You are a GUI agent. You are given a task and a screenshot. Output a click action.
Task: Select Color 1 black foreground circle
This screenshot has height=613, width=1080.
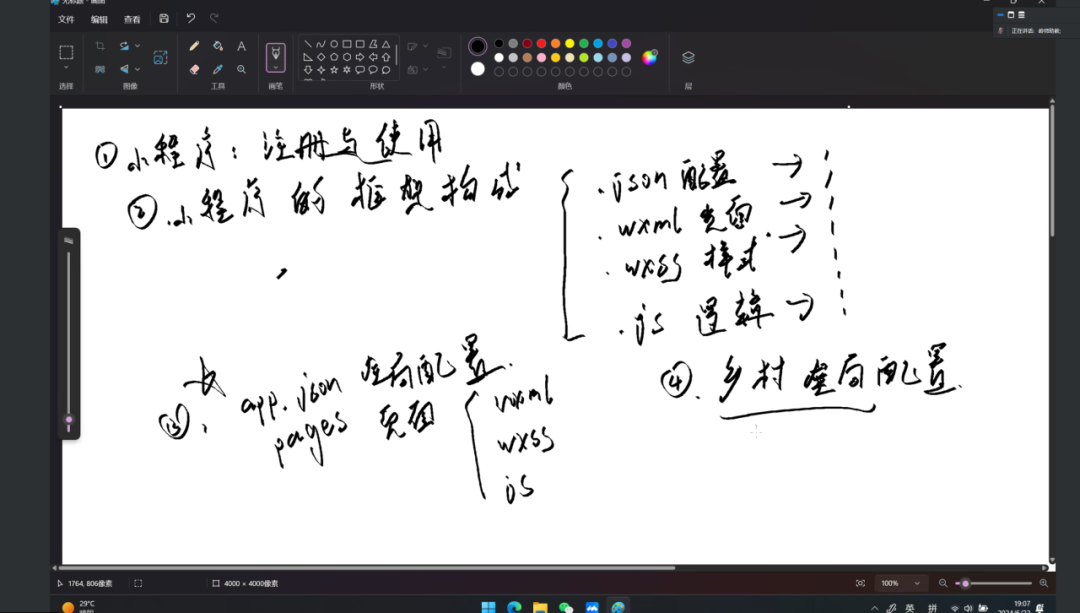click(477, 46)
